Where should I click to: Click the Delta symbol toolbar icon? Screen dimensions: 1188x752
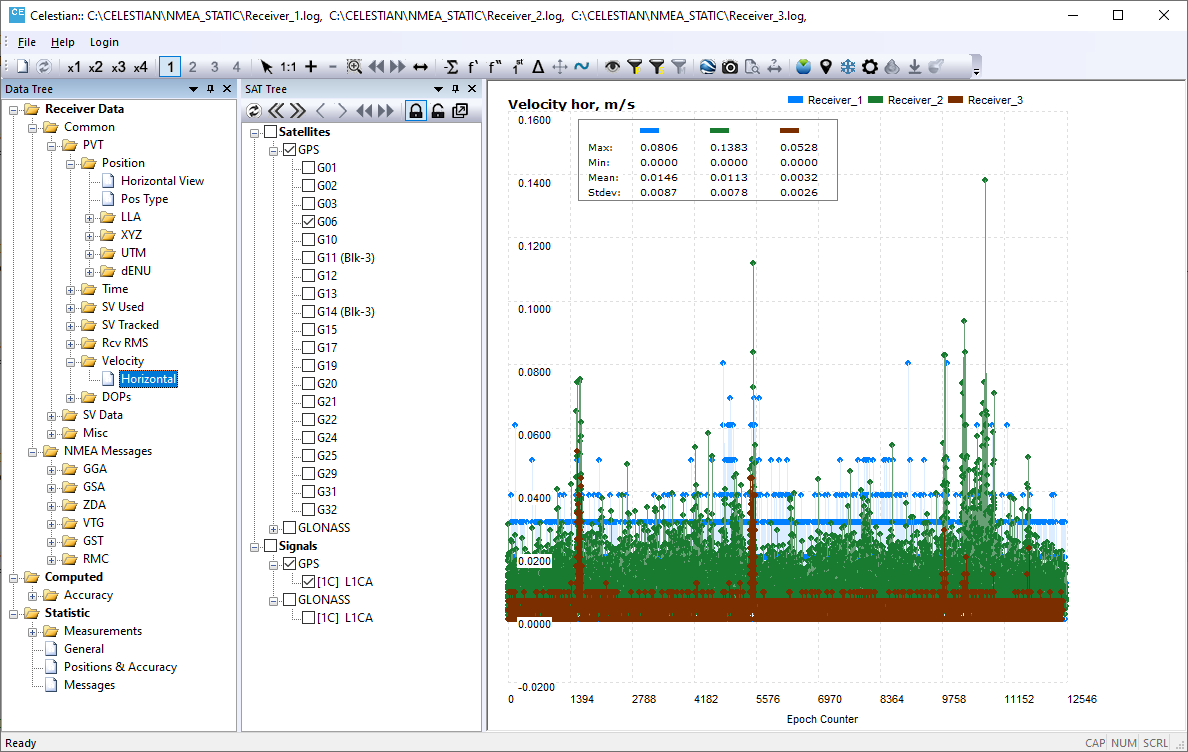click(538, 67)
